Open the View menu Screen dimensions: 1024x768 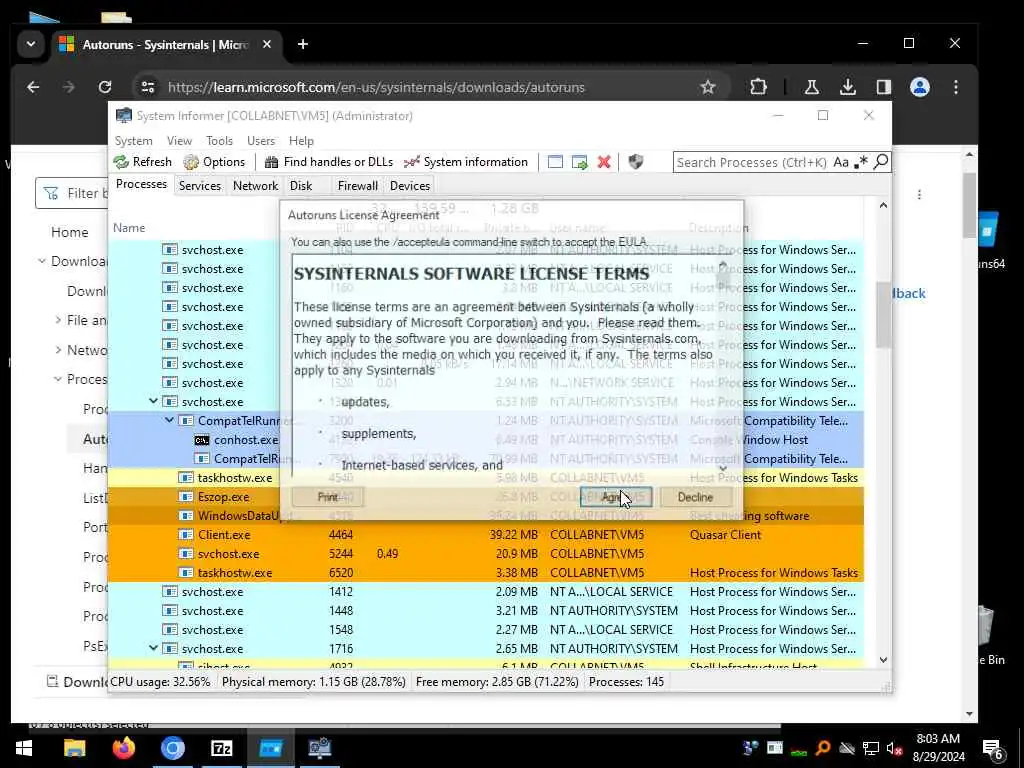(x=179, y=141)
